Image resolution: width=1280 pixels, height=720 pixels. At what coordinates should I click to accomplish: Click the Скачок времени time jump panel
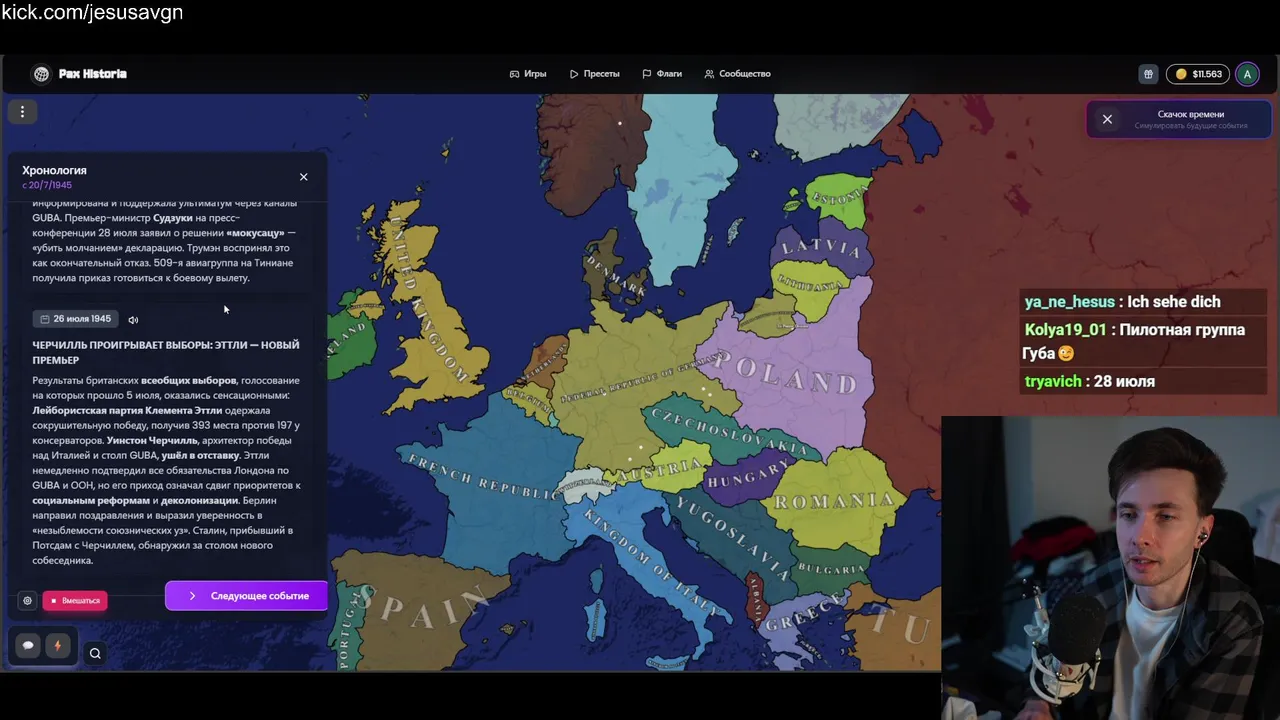click(1180, 120)
